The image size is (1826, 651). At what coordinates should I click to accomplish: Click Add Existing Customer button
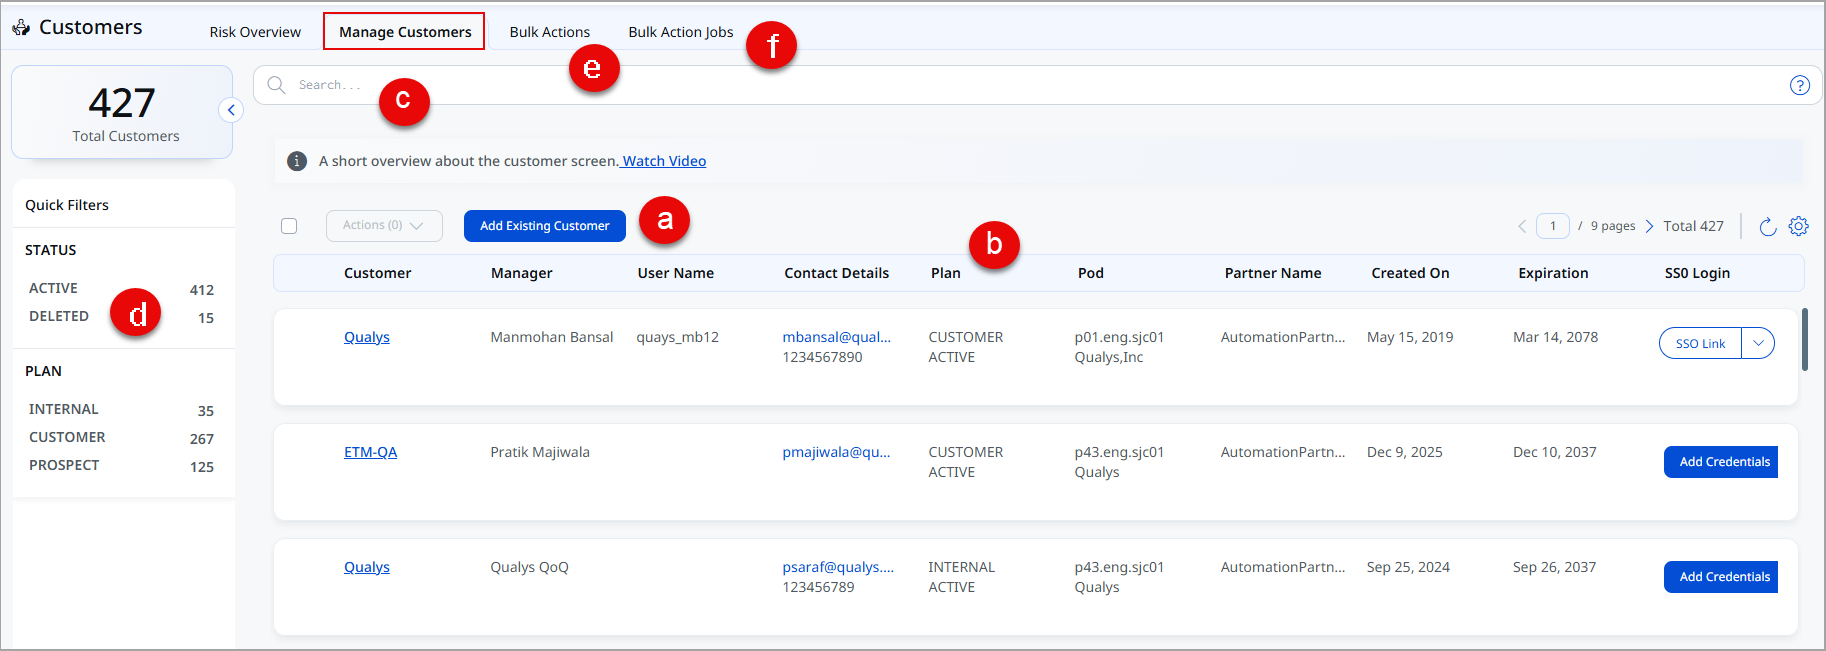(x=545, y=226)
